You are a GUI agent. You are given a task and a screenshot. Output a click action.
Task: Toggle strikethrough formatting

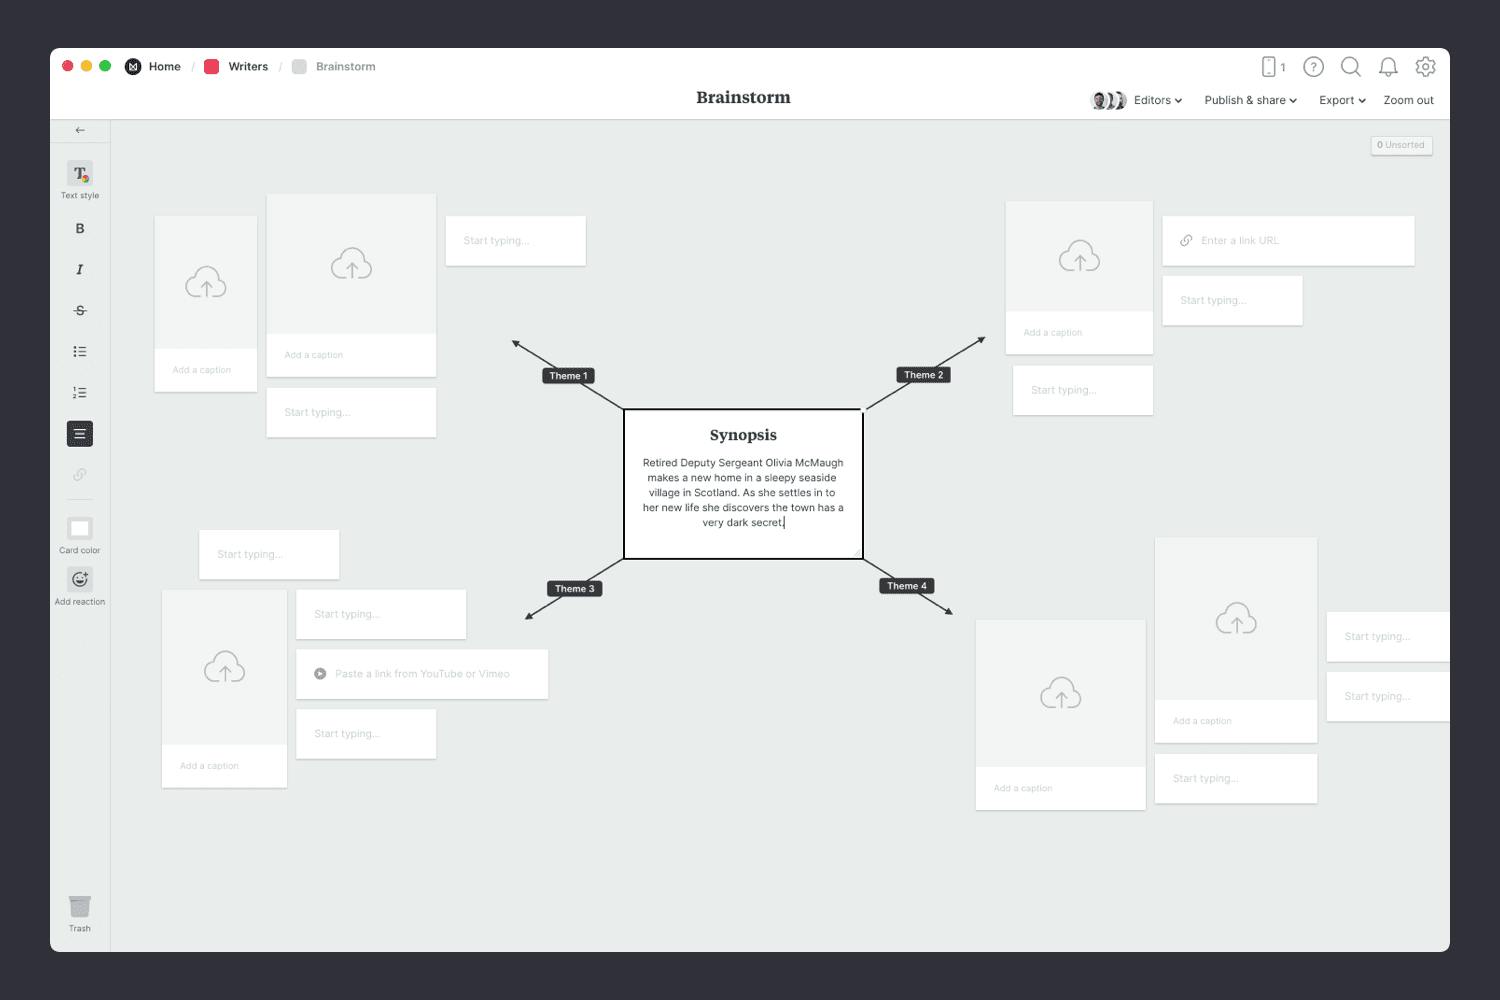[x=80, y=311]
